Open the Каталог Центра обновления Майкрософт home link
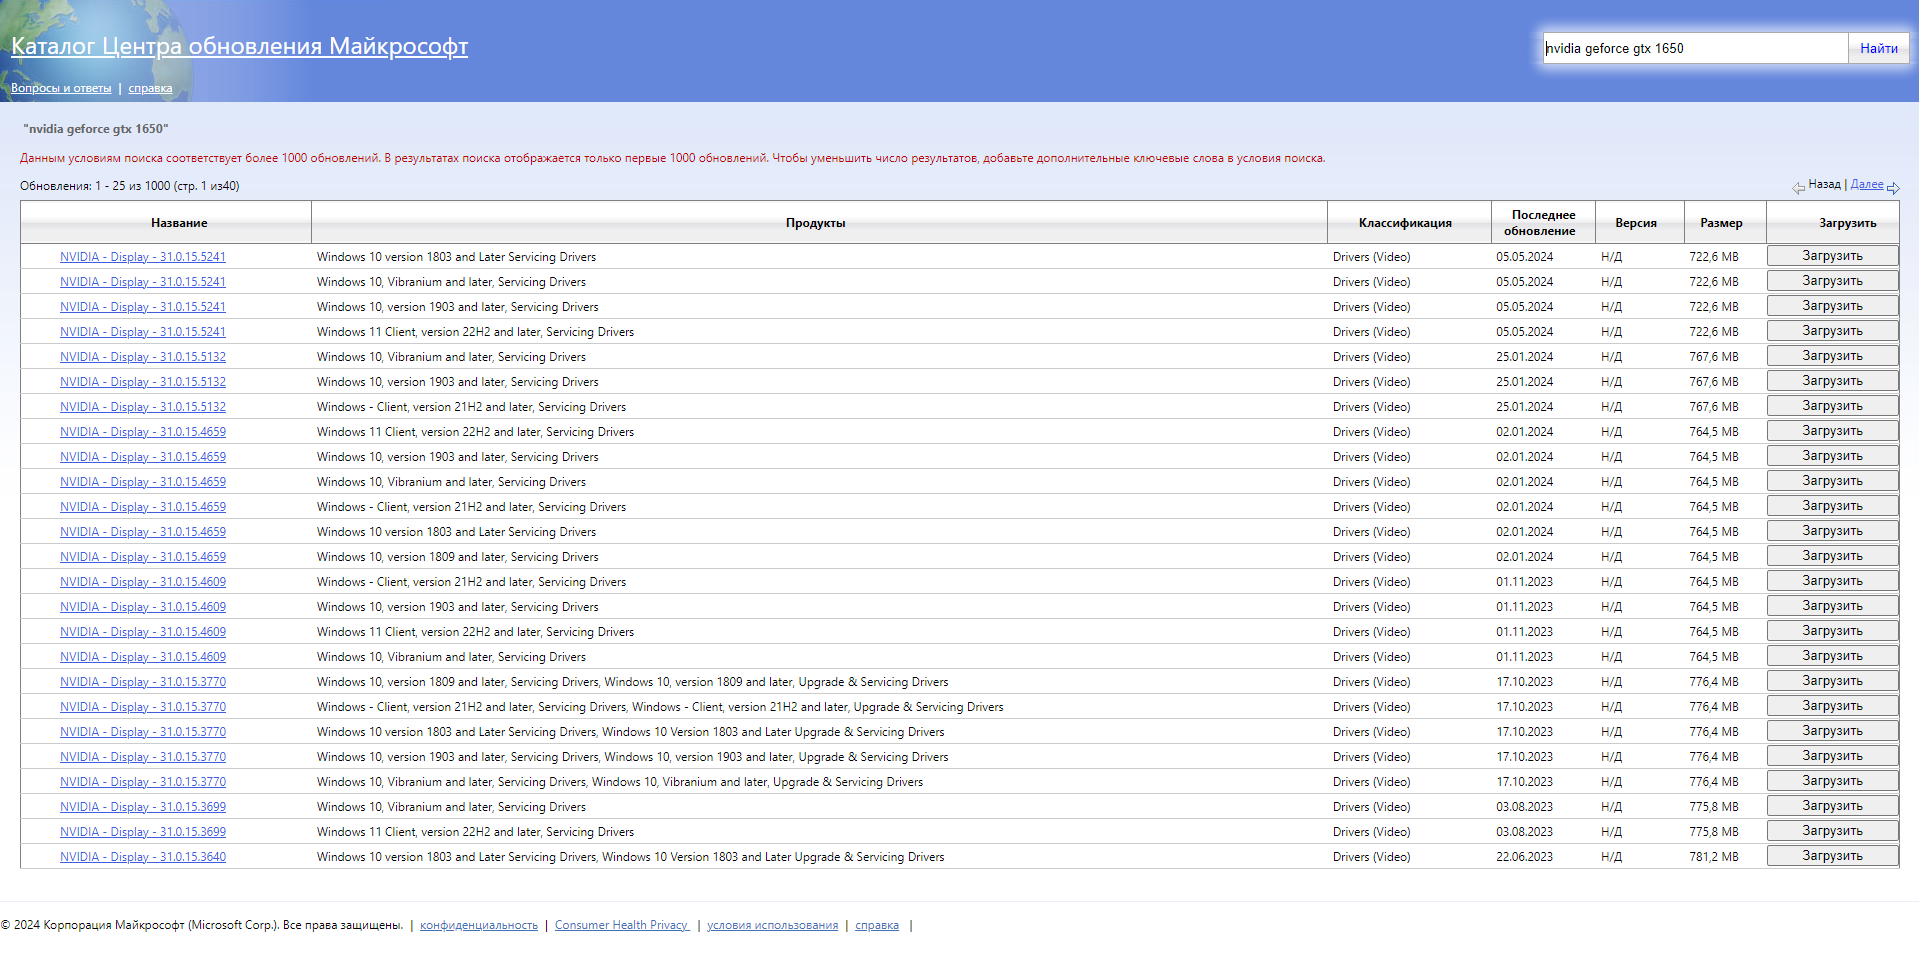1919x959 pixels. (x=239, y=46)
